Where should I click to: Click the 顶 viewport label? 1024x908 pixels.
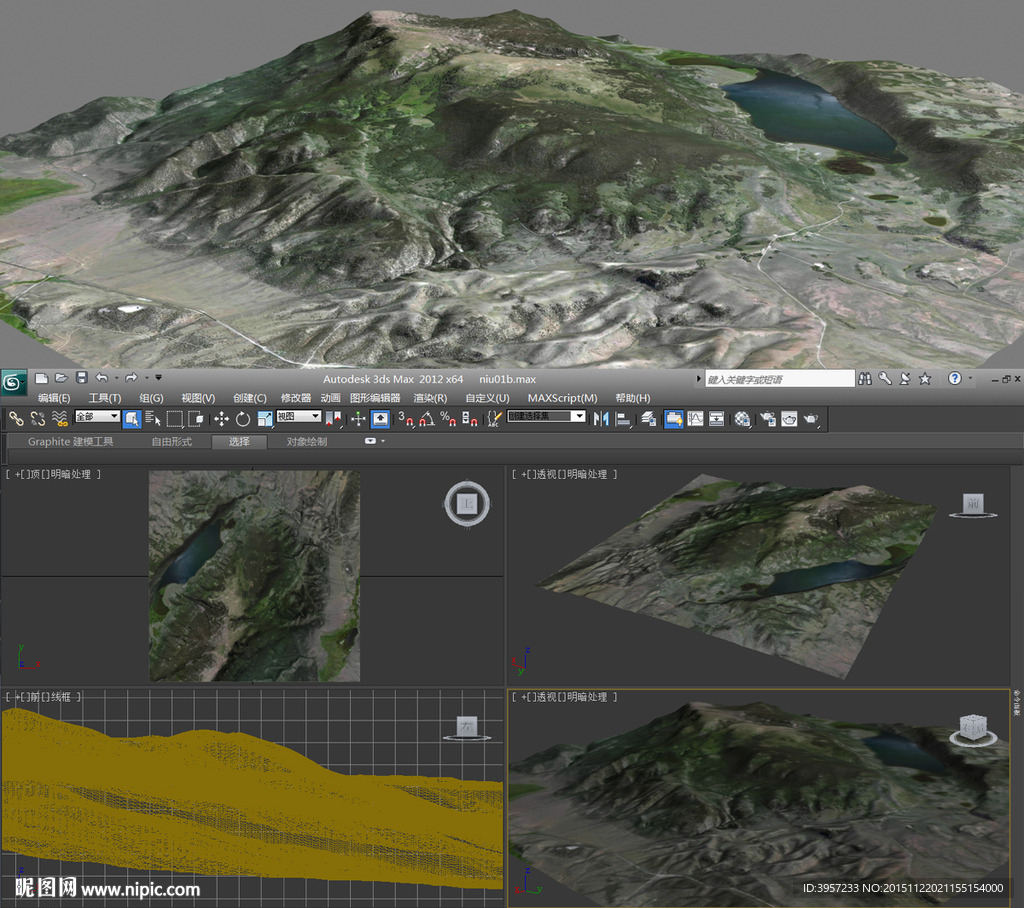[35, 474]
